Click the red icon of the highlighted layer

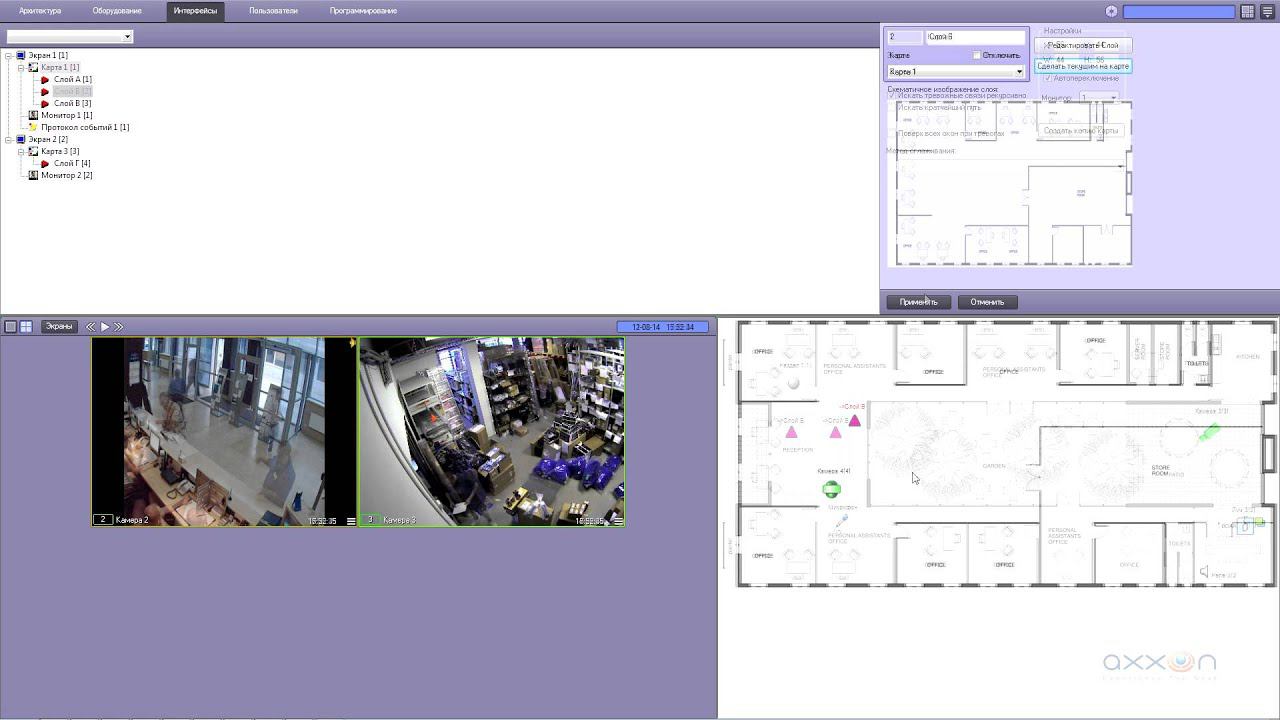point(45,91)
